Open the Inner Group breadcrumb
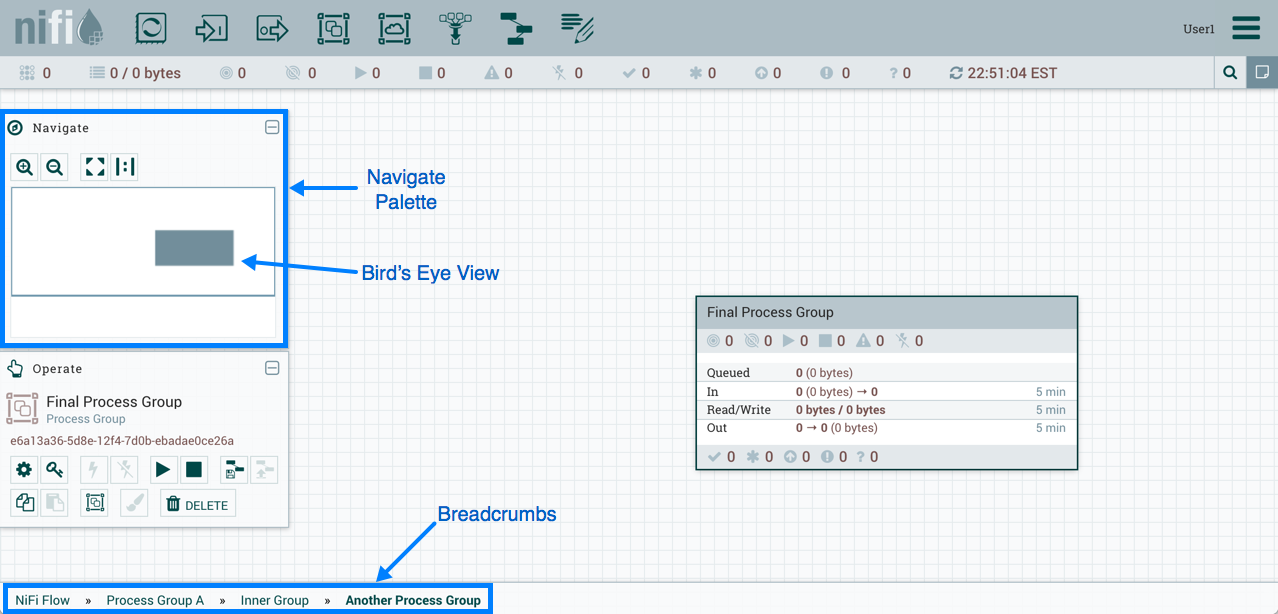 point(275,600)
